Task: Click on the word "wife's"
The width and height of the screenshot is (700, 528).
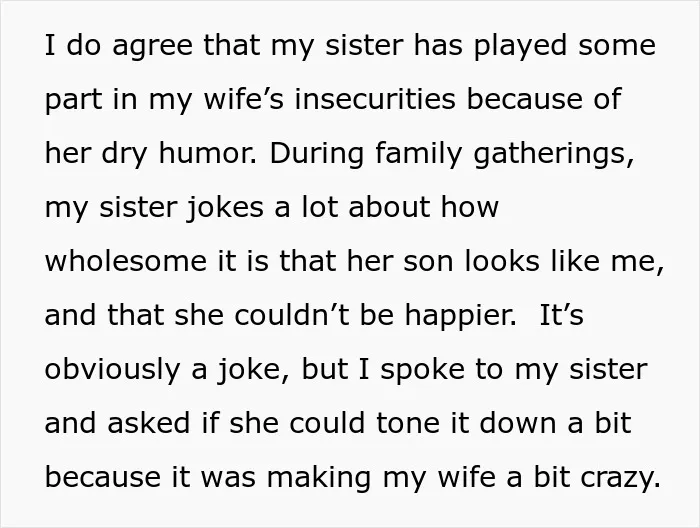Action: pyautogui.click(x=243, y=99)
